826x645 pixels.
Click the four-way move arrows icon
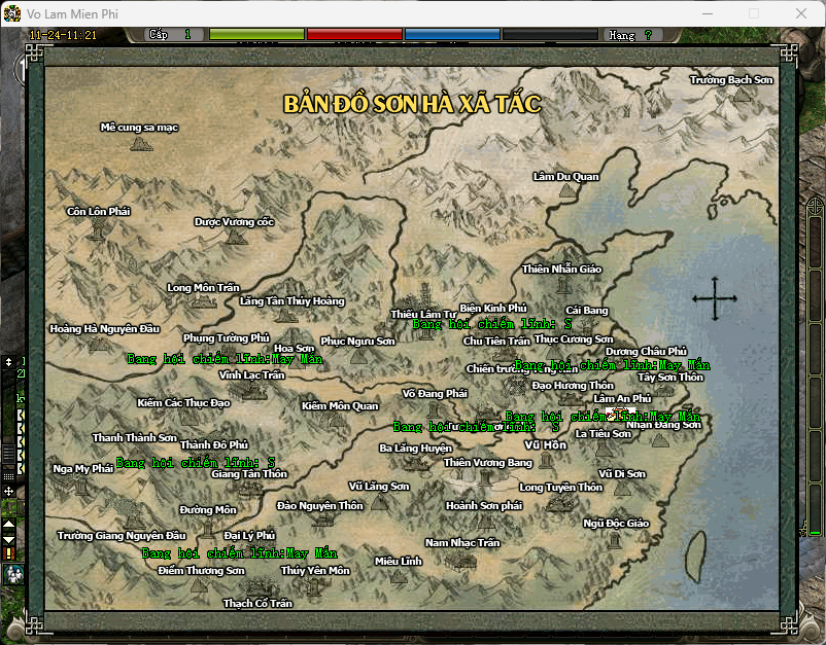click(x=715, y=298)
